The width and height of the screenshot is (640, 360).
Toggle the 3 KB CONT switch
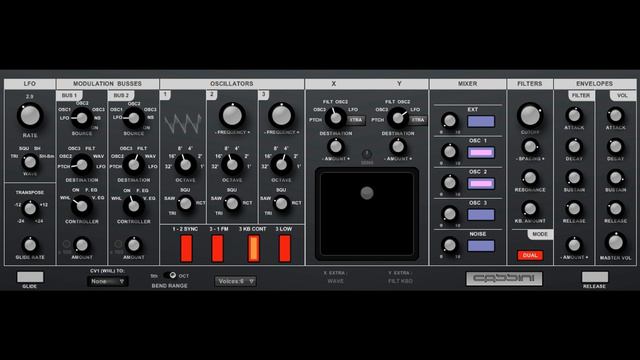pyautogui.click(x=253, y=248)
